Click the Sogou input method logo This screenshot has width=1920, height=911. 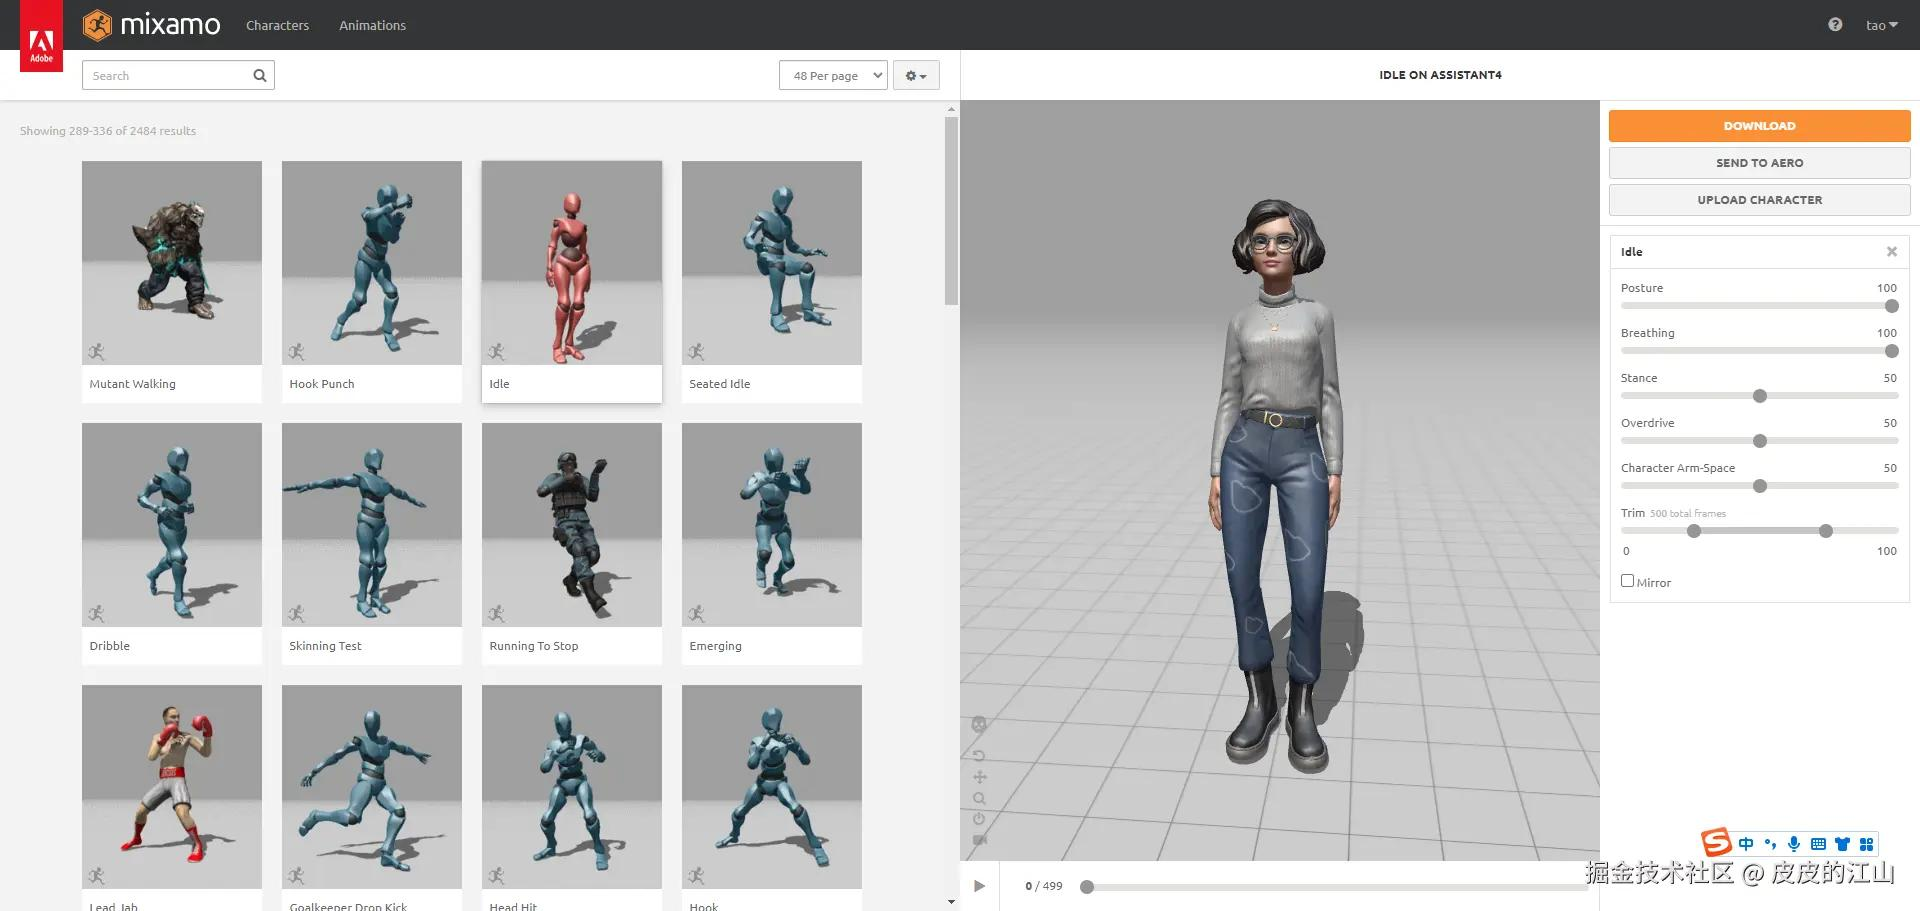[x=1716, y=843]
